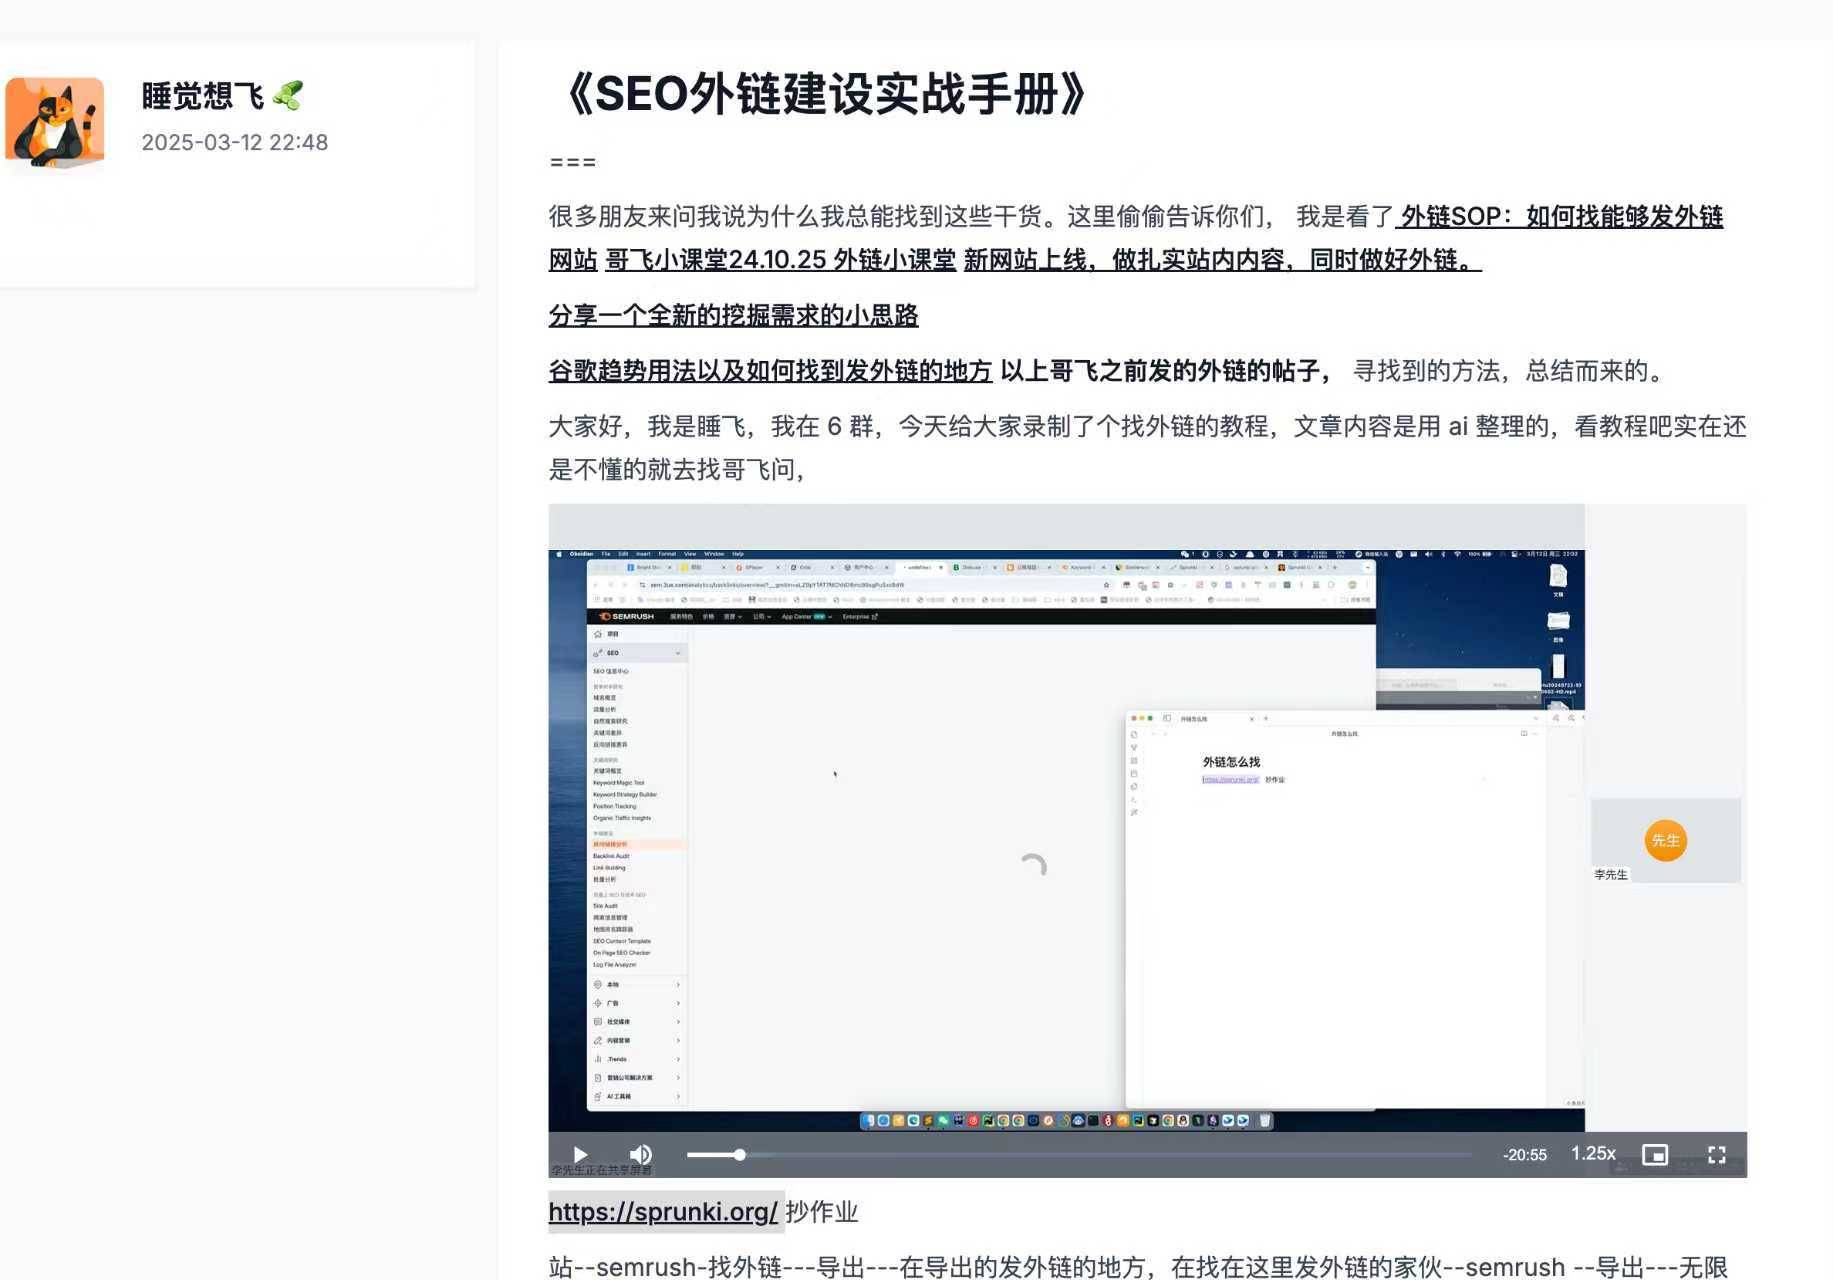Change the 1.25x playback speed

[x=1593, y=1153]
